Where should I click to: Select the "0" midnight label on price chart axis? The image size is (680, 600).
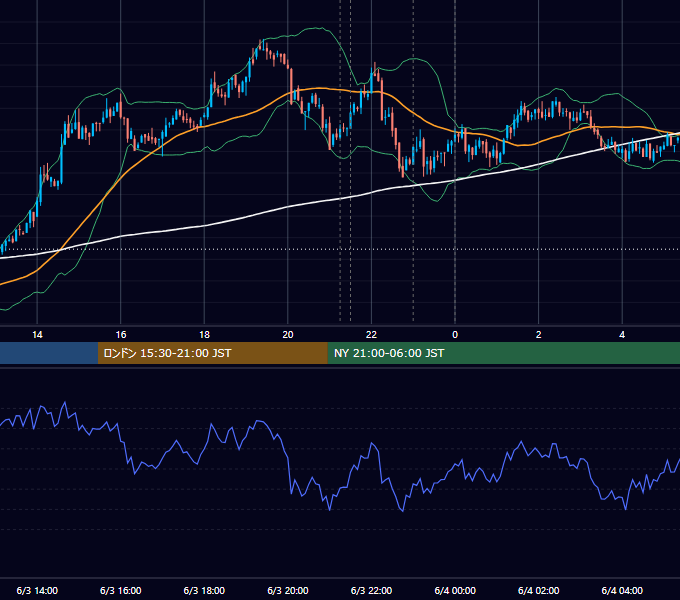[x=455, y=335]
